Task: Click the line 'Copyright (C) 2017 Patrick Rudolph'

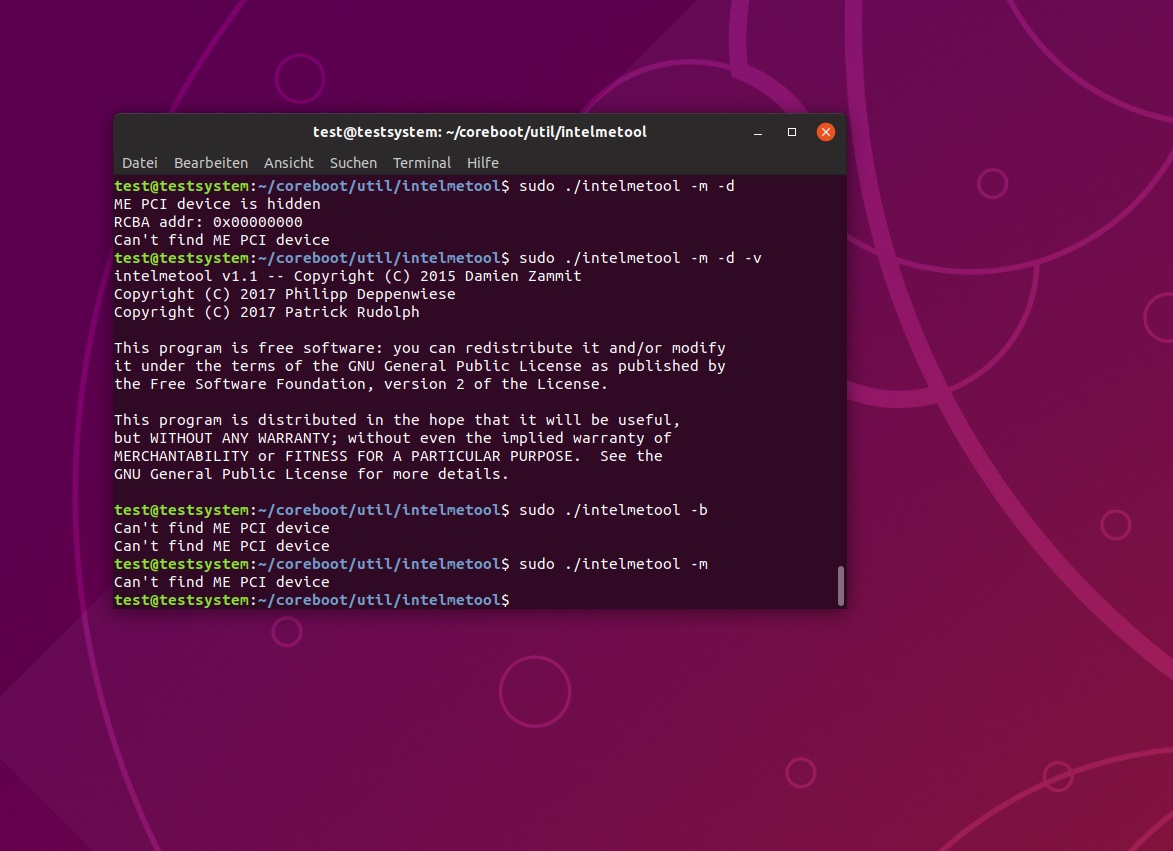Action: click(x=266, y=312)
